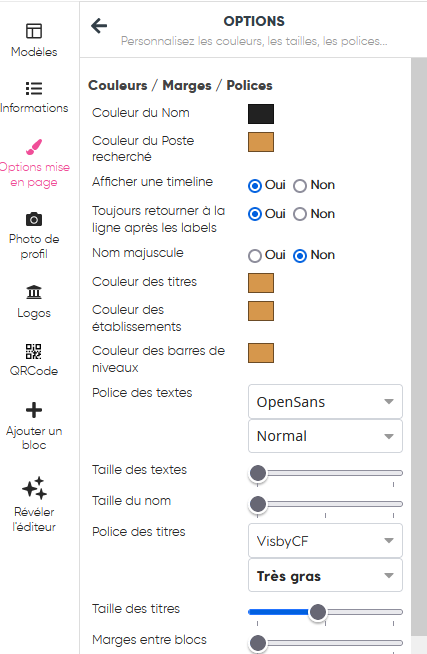Select Non for Toujours retourner à la ligne

click(300, 214)
